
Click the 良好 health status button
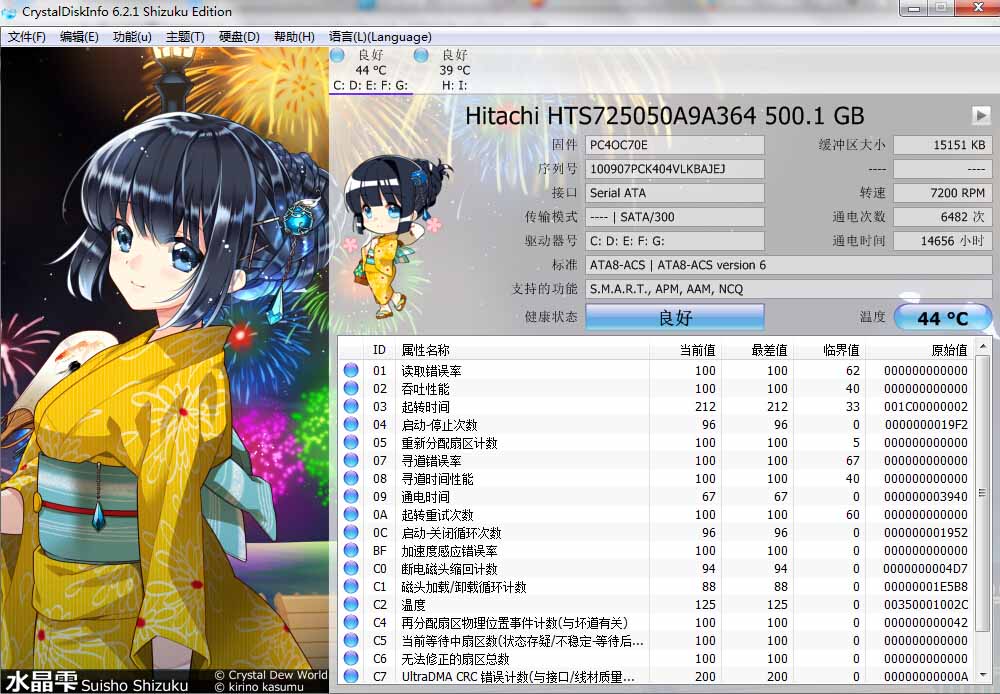point(675,318)
